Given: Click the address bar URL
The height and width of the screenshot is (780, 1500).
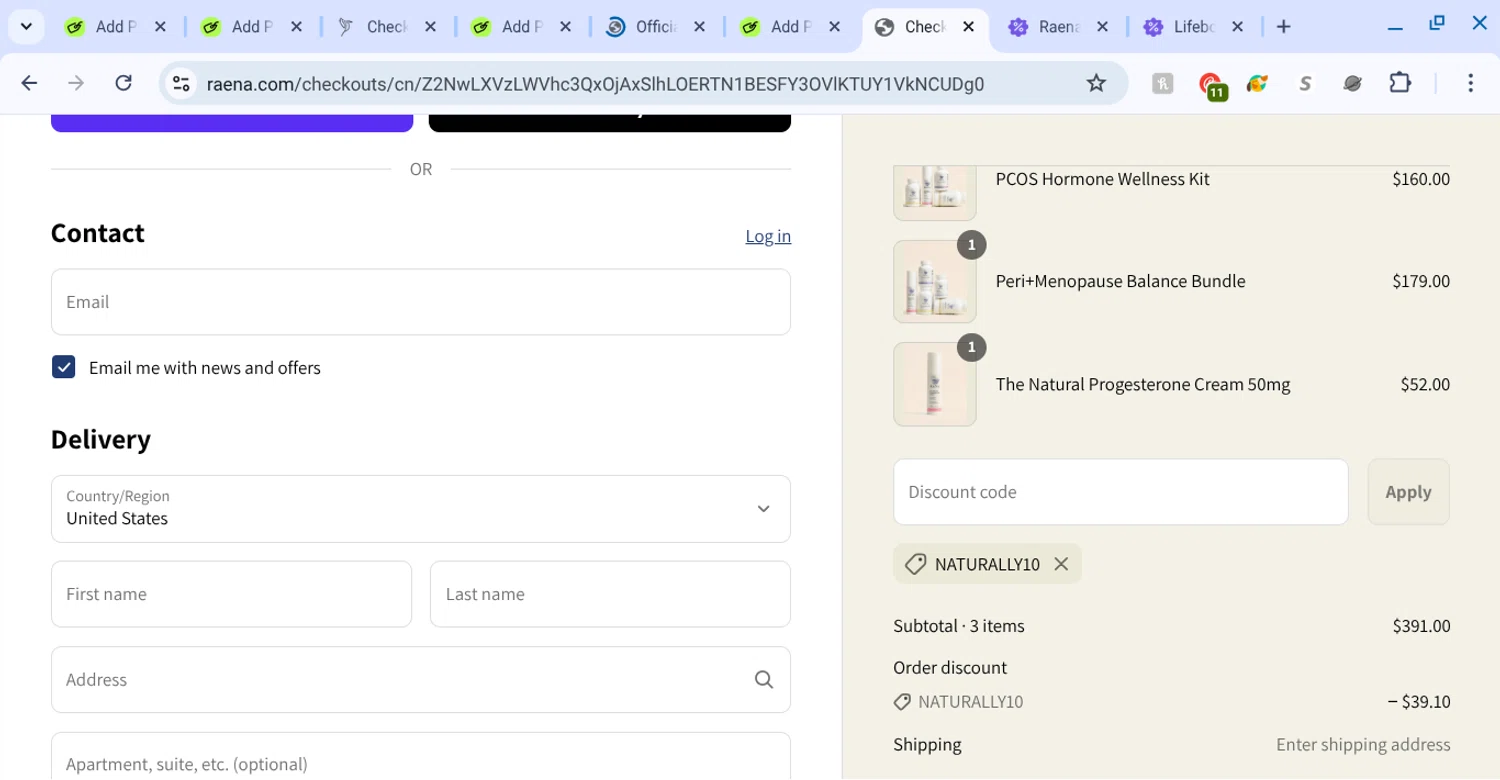Looking at the screenshot, I should coord(595,84).
